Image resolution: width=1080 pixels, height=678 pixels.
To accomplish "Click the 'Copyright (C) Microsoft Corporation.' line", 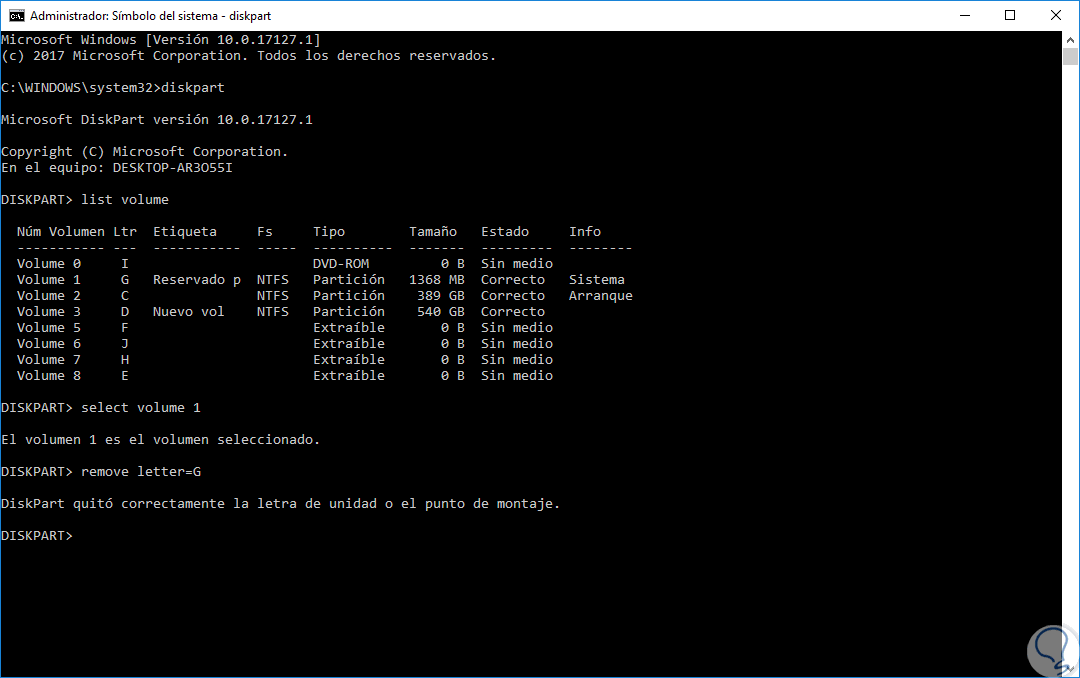I will pos(145,152).
